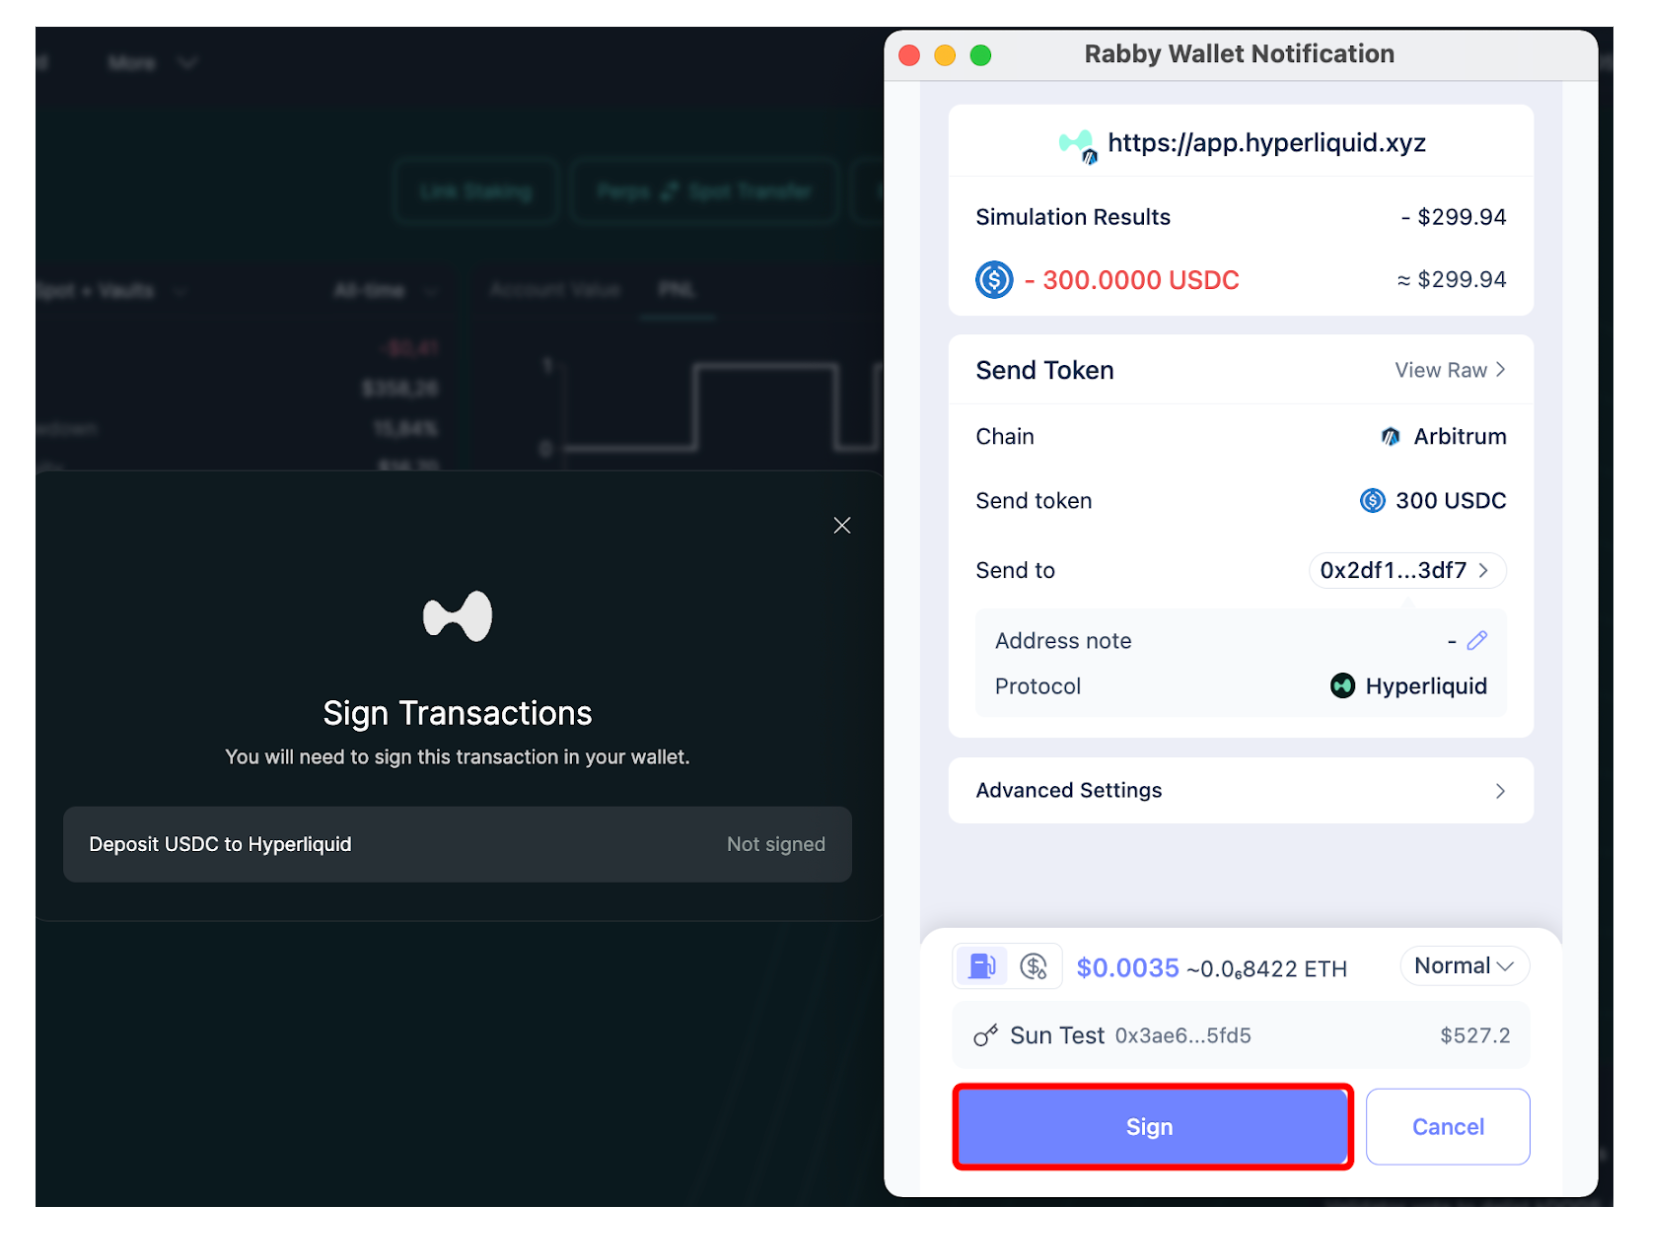Open the Normal gas speed dropdown
This screenshot has width=1656, height=1240.
(x=1463, y=966)
